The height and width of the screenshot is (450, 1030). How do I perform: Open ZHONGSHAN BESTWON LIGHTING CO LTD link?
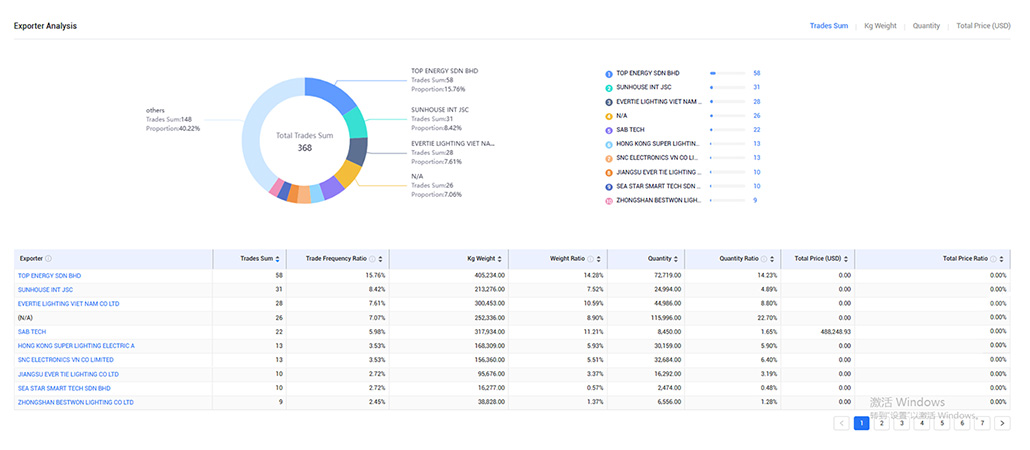76,402
